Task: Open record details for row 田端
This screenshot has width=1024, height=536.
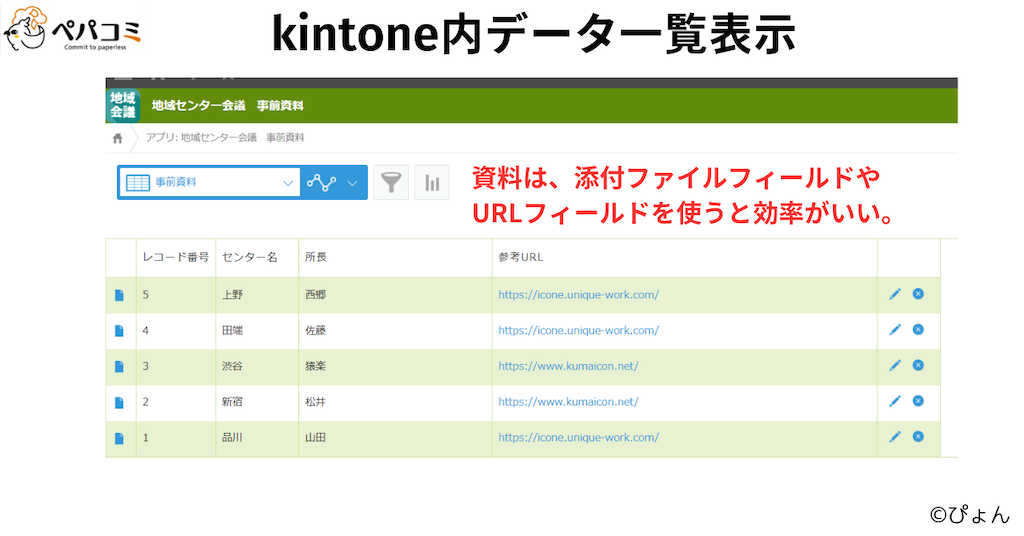Action: (x=119, y=331)
